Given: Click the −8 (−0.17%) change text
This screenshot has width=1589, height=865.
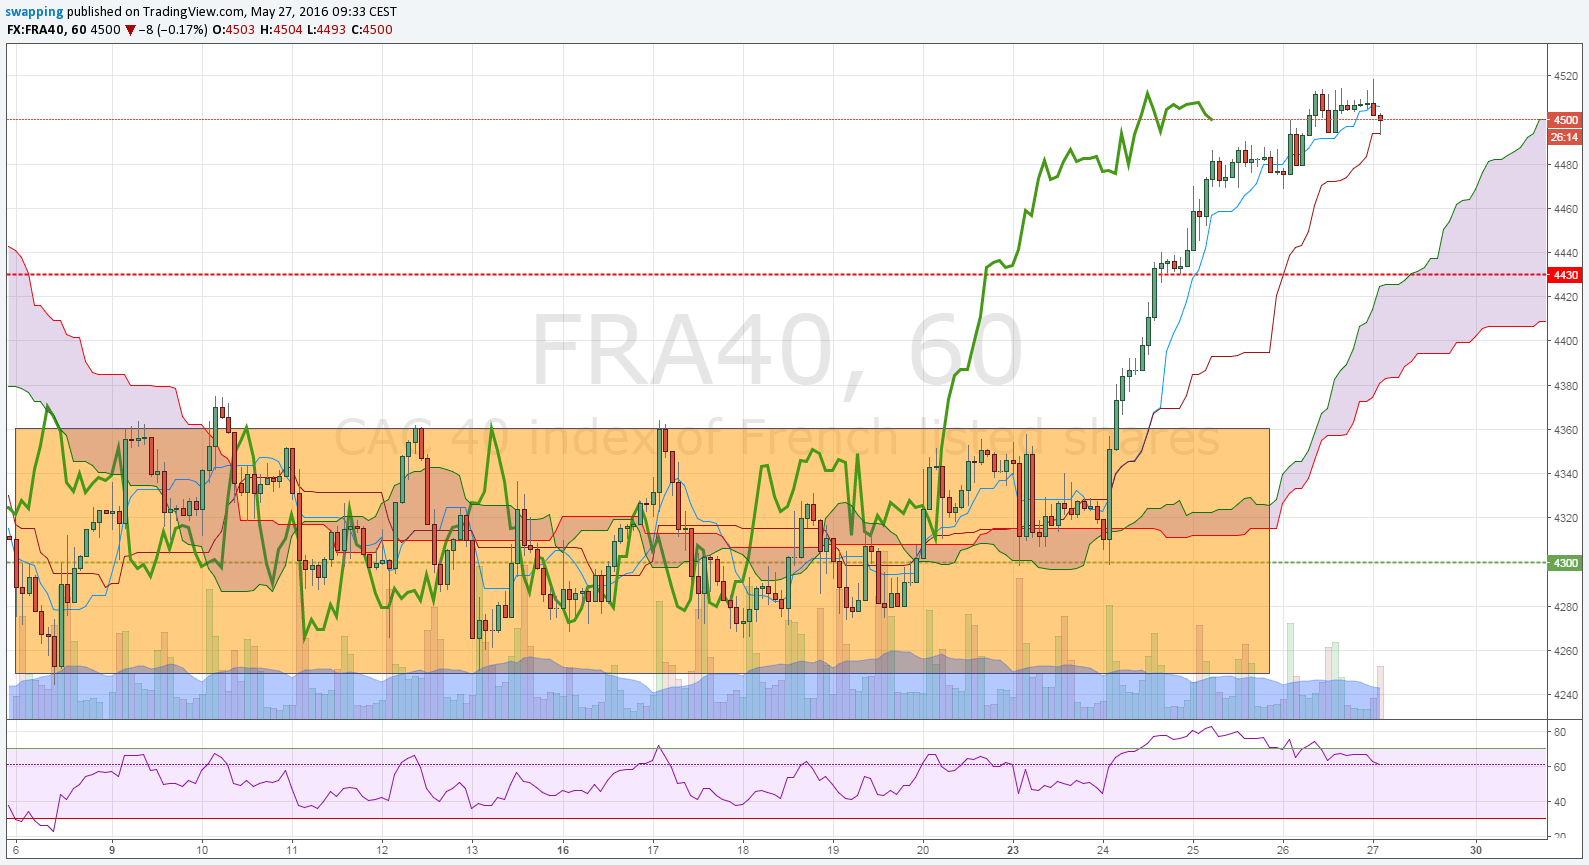Looking at the screenshot, I should pyautogui.click(x=173, y=30).
